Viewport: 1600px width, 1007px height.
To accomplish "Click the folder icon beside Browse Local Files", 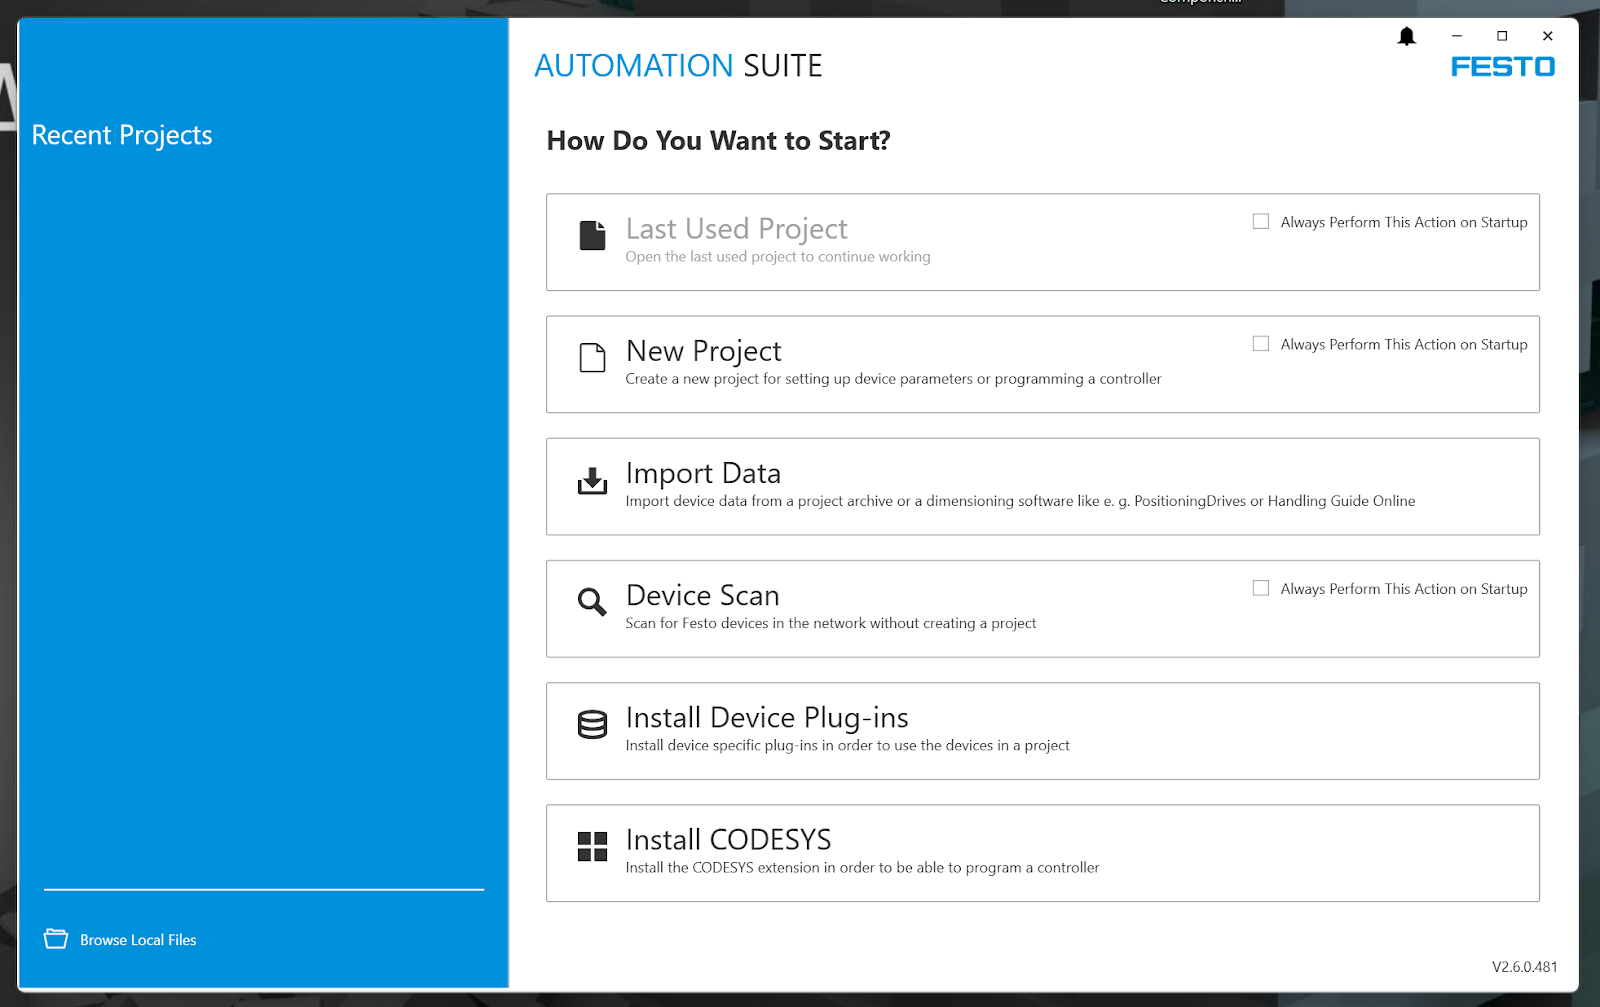I will pos(56,939).
